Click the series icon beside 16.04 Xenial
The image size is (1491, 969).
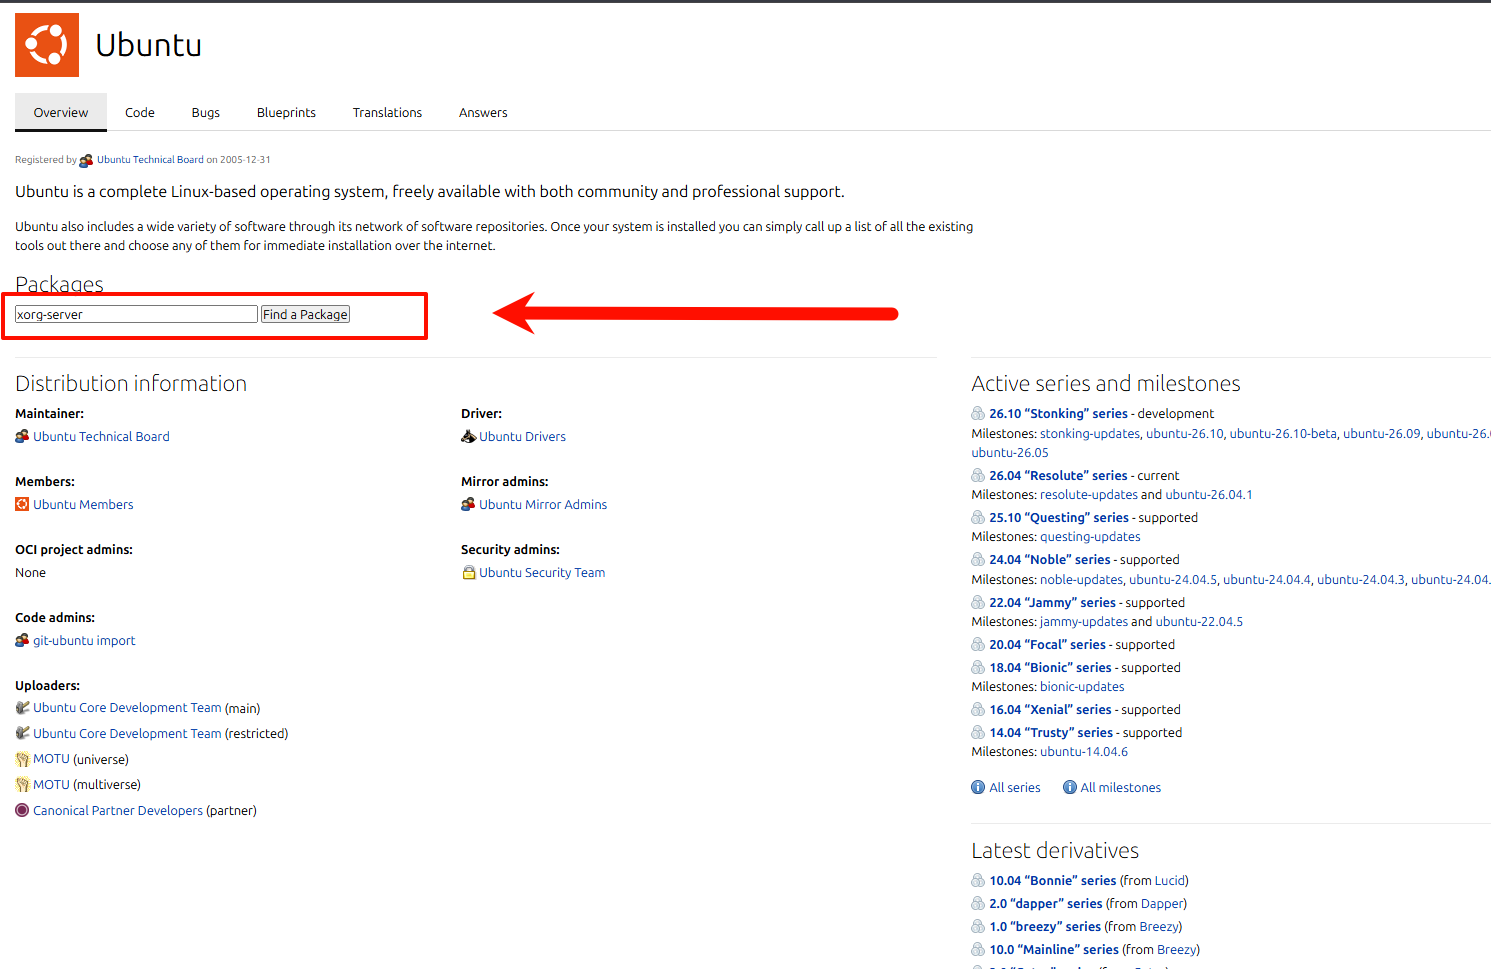978,709
